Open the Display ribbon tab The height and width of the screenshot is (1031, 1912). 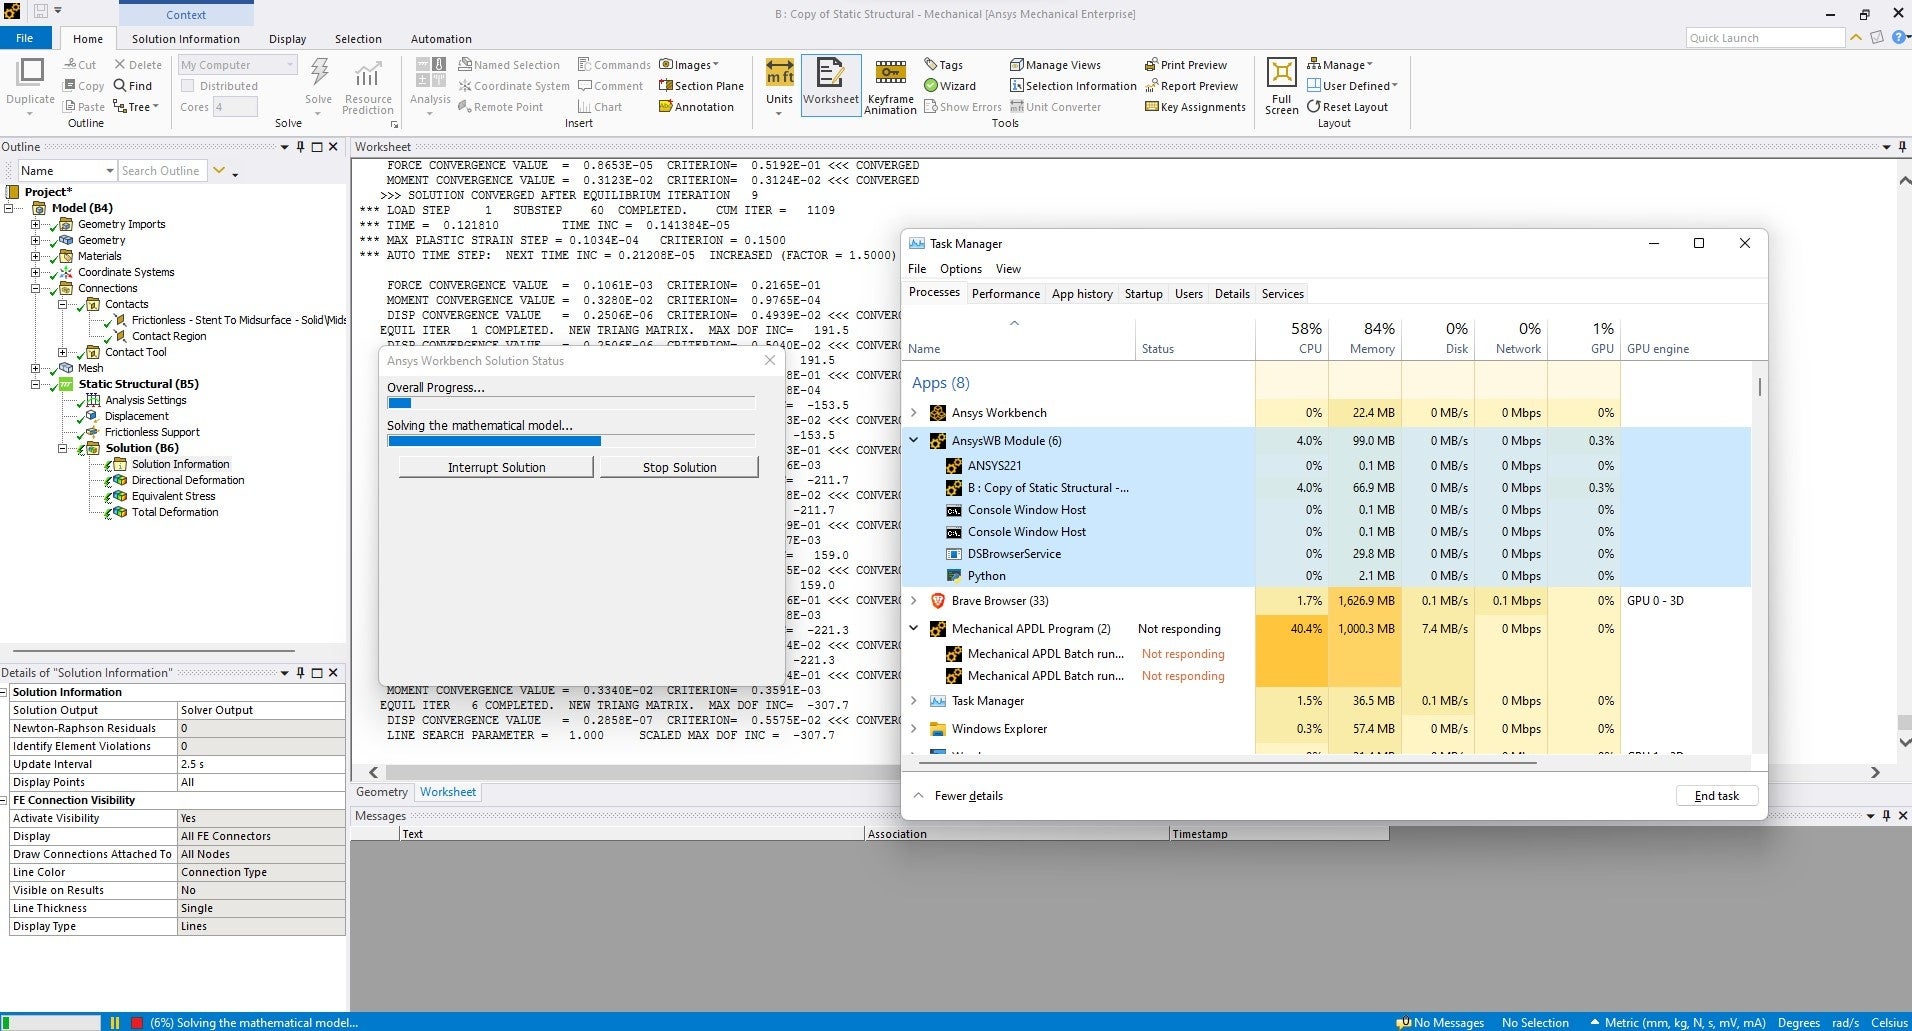[x=287, y=39]
